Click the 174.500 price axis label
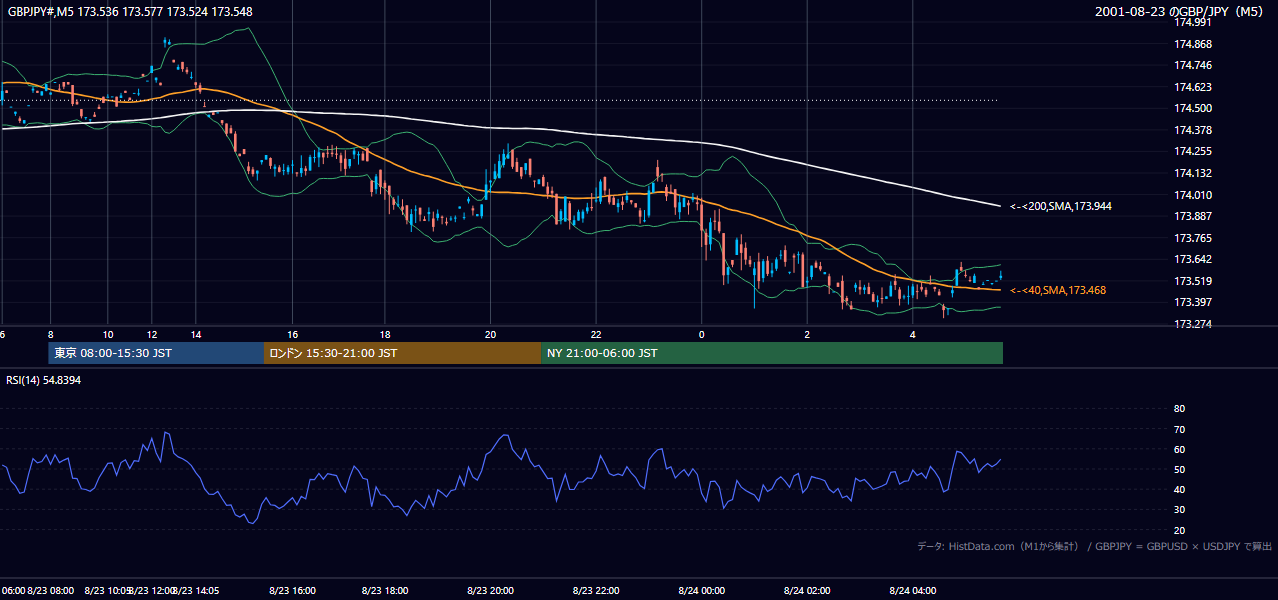 1192,108
